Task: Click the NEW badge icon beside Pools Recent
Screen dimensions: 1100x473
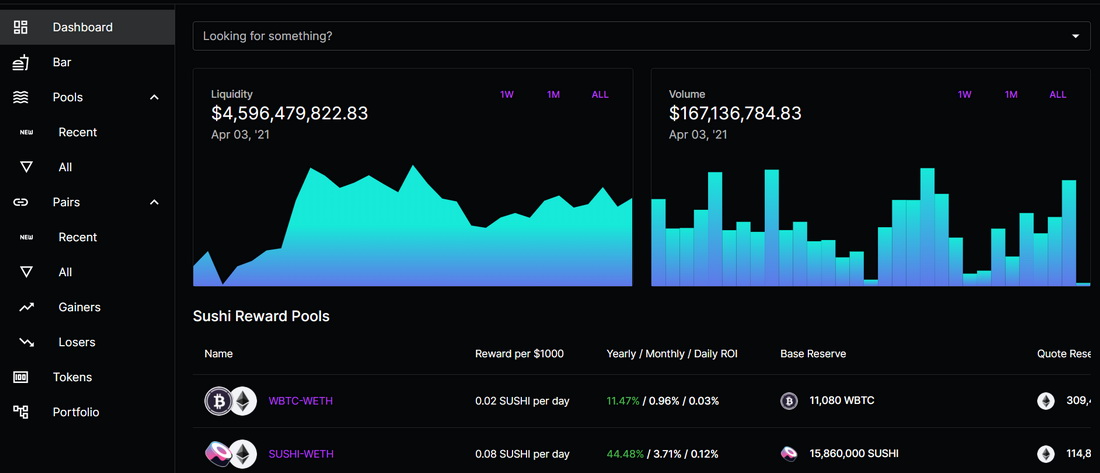Action: [x=26, y=133]
